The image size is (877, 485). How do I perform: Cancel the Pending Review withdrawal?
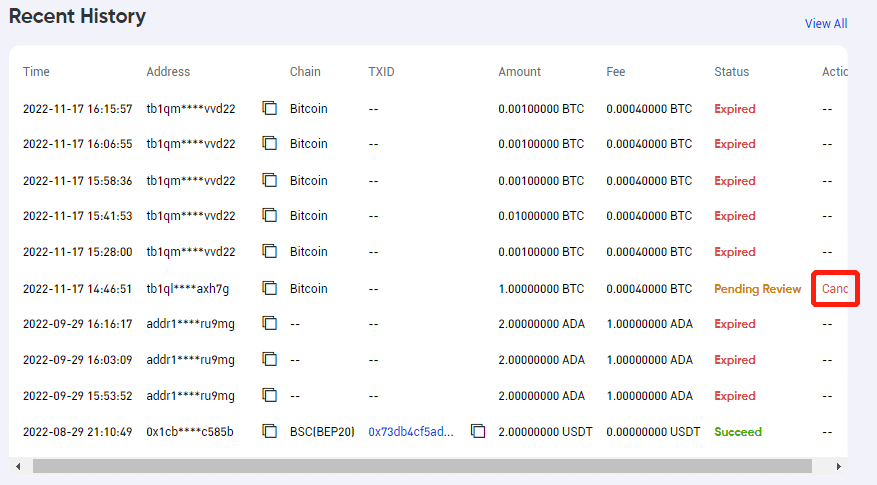point(835,289)
